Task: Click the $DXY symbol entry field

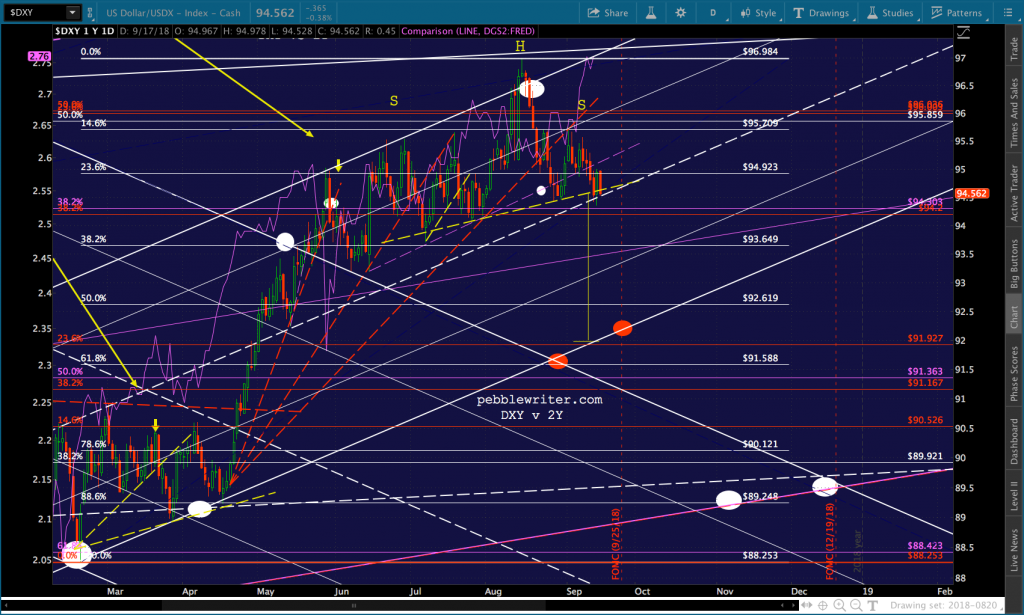Action: tap(34, 12)
